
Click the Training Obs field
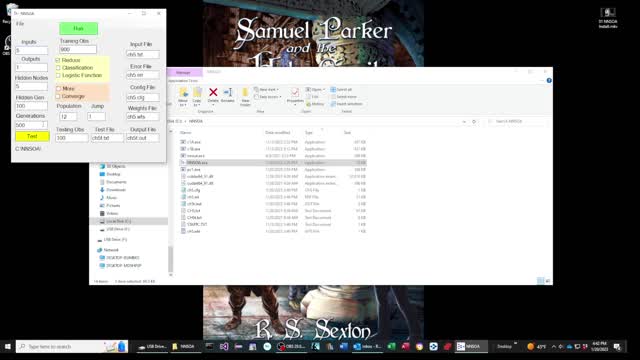click(x=78, y=49)
